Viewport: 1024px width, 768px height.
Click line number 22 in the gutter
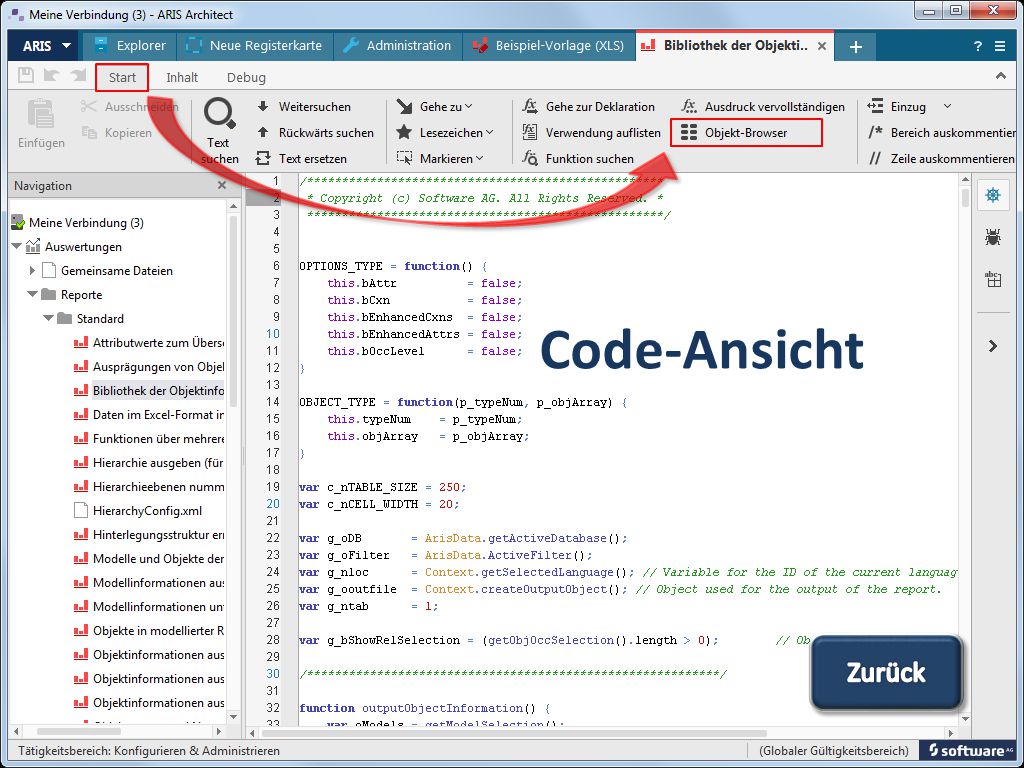pyautogui.click(x=273, y=538)
